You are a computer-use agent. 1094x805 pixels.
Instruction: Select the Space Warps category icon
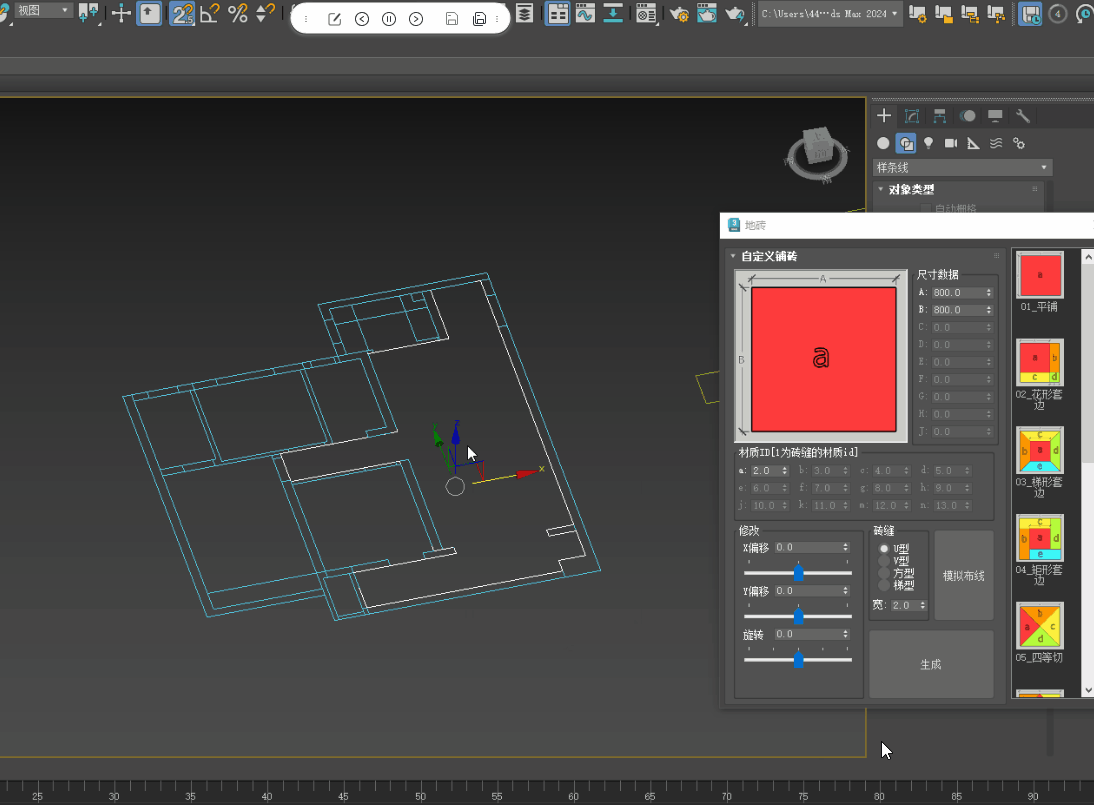996,143
